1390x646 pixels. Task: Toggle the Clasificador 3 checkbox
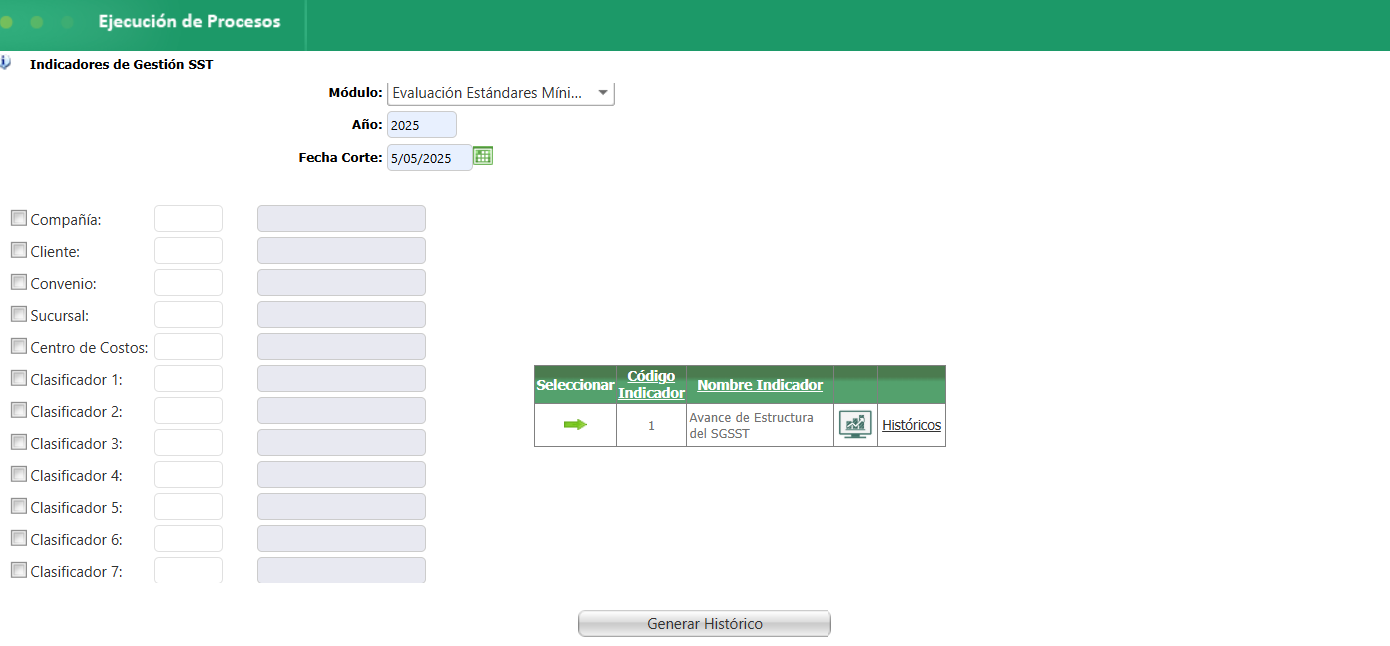pyautogui.click(x=19, y=442)
